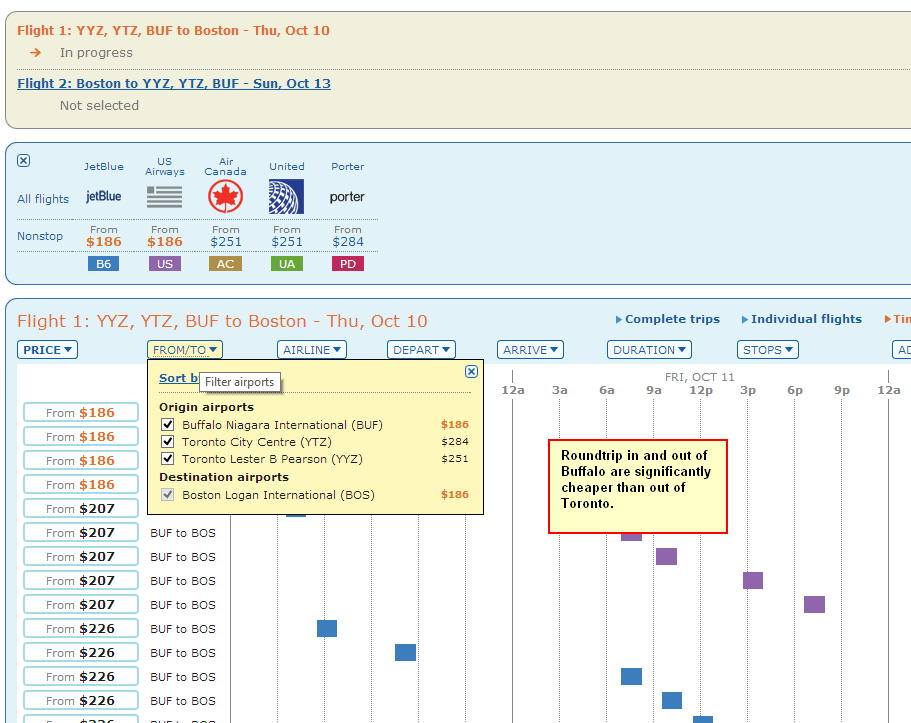This screenshot has width=911, height=723.
Task: Select US Airways nonstop fare From $186
Action: [164, 237]
